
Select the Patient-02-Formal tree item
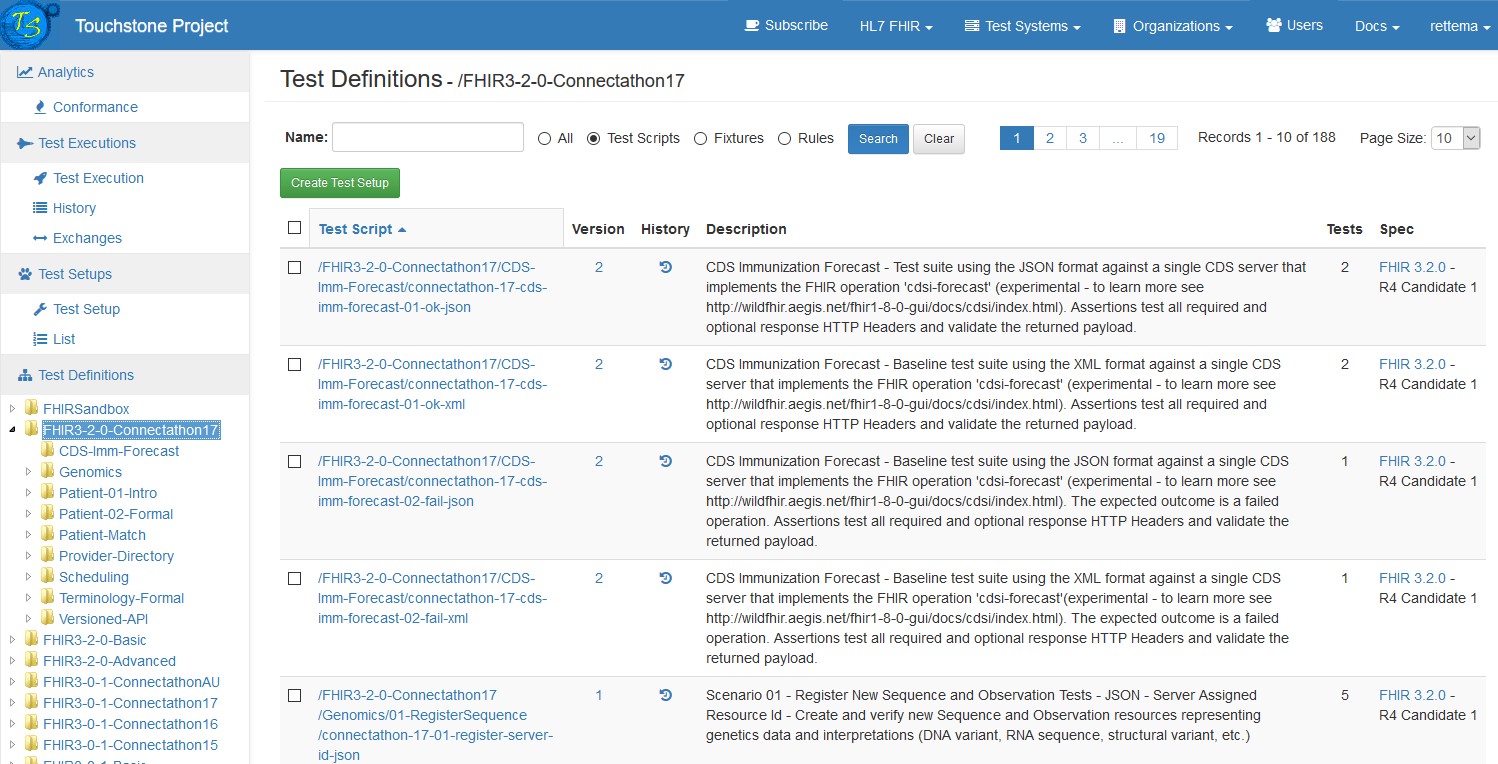pyautogui.click(x=116, y=514)
